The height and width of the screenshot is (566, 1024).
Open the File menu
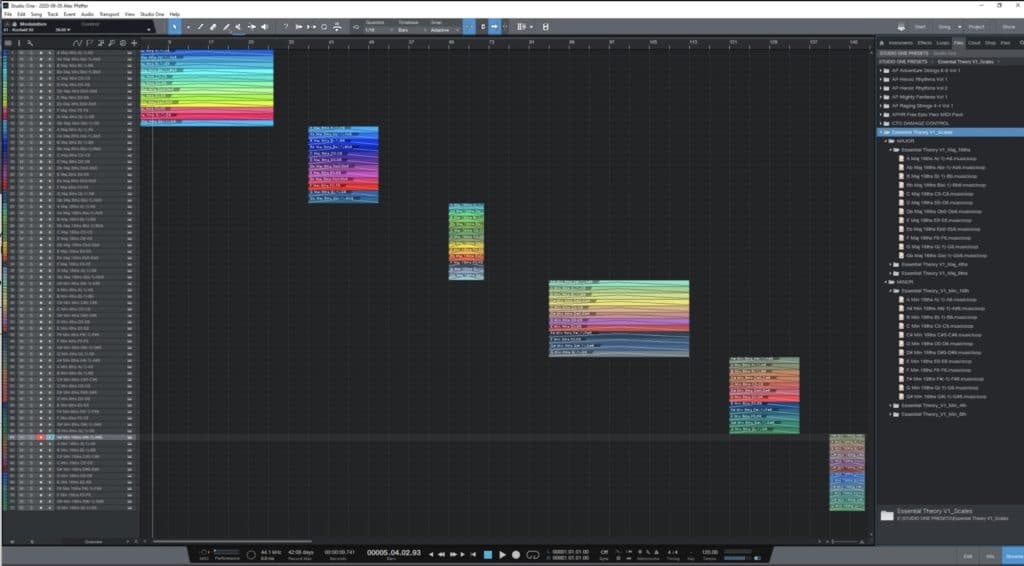[x=8, y=14]
